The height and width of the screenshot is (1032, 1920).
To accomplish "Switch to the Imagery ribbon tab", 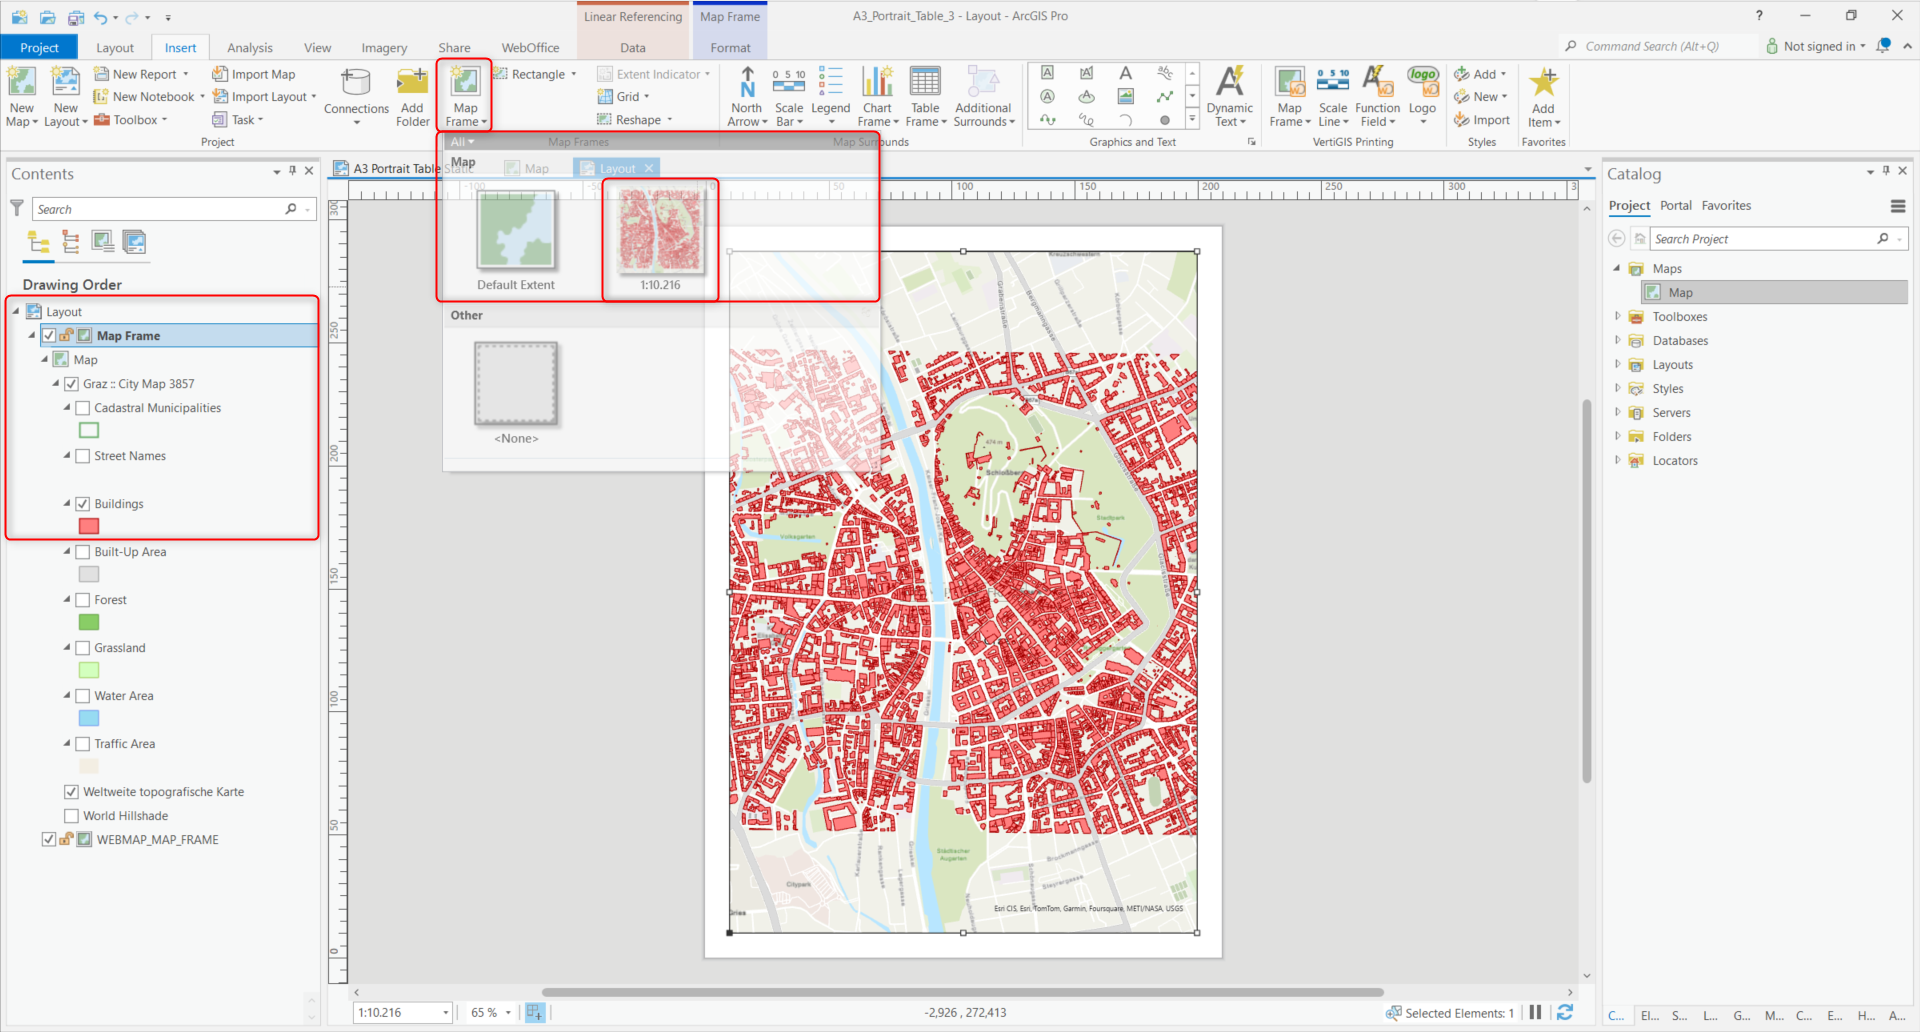I will click(384, 47).
